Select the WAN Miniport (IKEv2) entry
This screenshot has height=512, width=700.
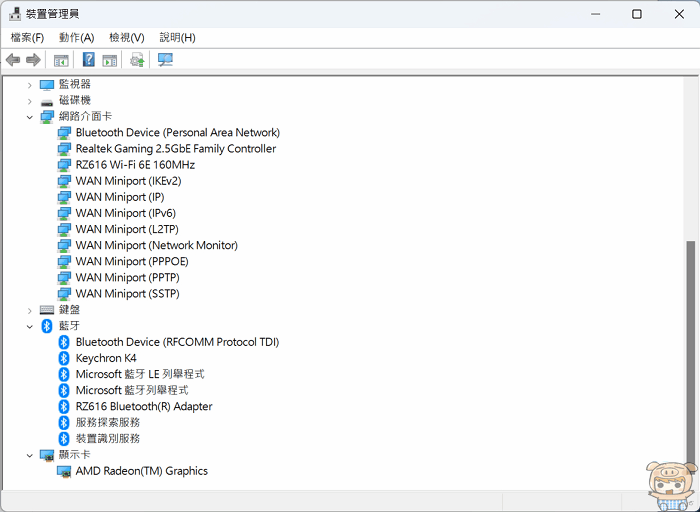[129, 181]
